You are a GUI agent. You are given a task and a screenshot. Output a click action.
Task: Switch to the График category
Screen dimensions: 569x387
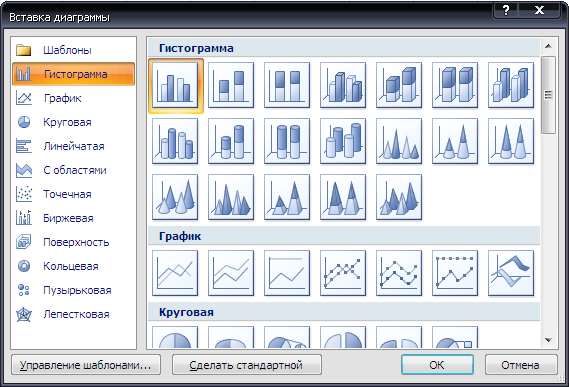(x=74, y=98)
